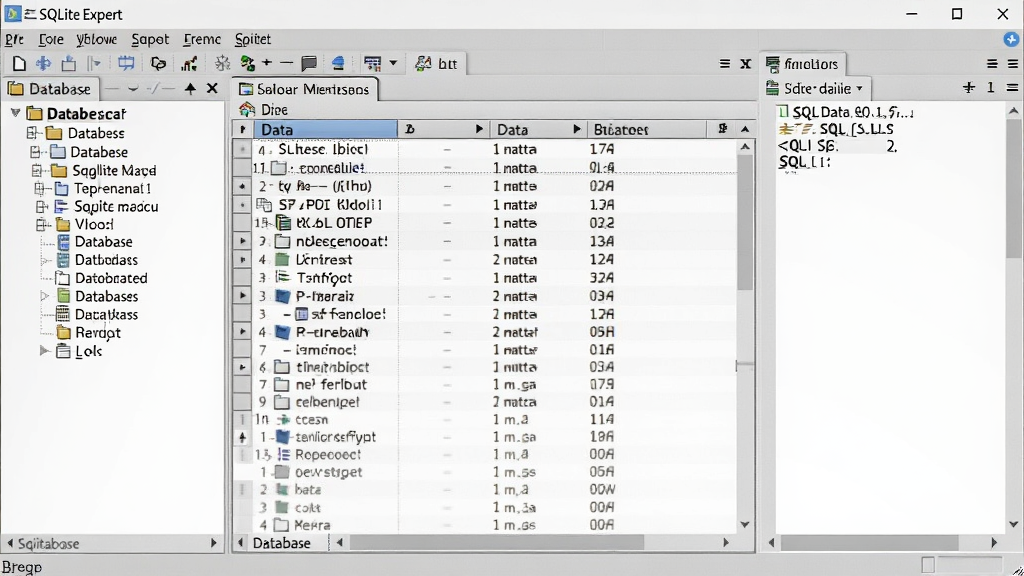Click the dark speech bubble toolbar icon
The width and height of the screenshot is (1024, 576).
(x=309, y=63)
